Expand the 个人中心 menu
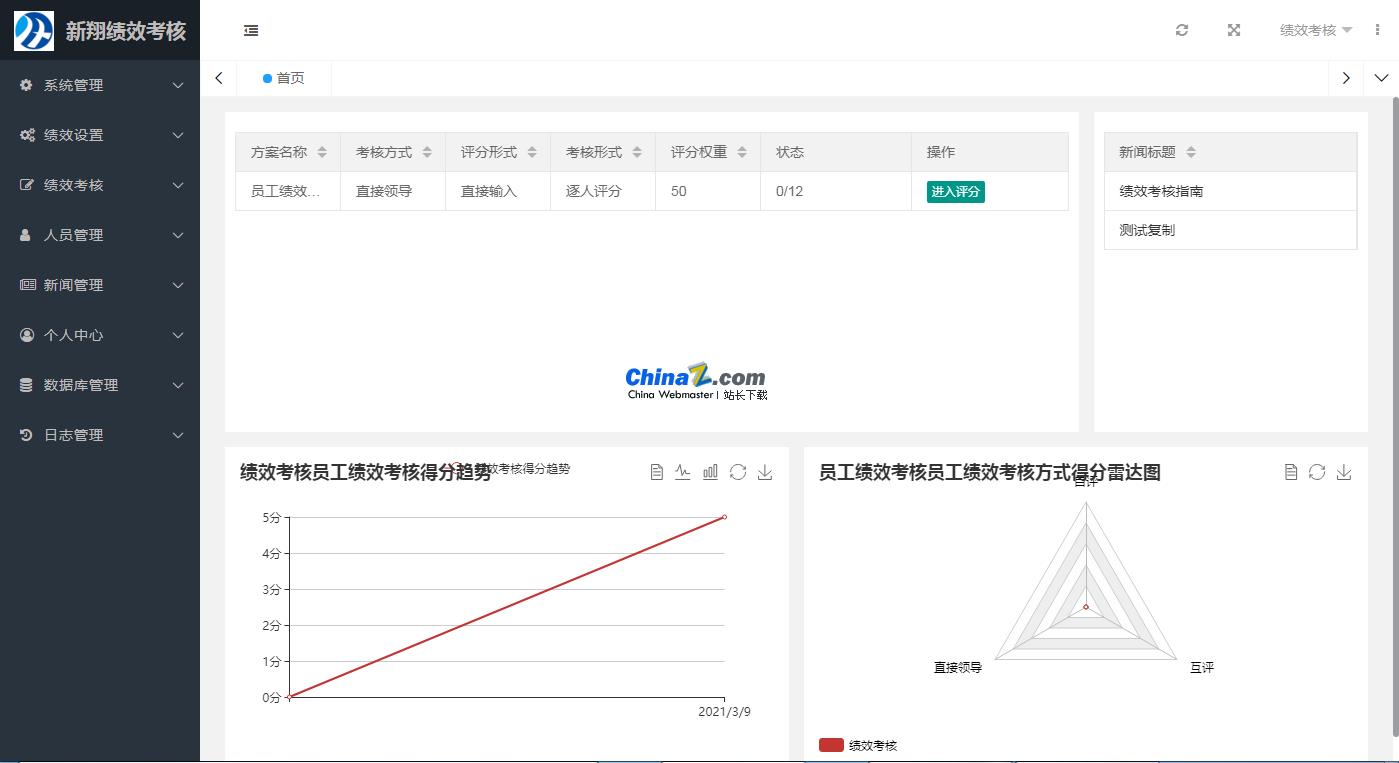Image resolution: width=1399 pixels, height=763 pixels. coord(100,335)
